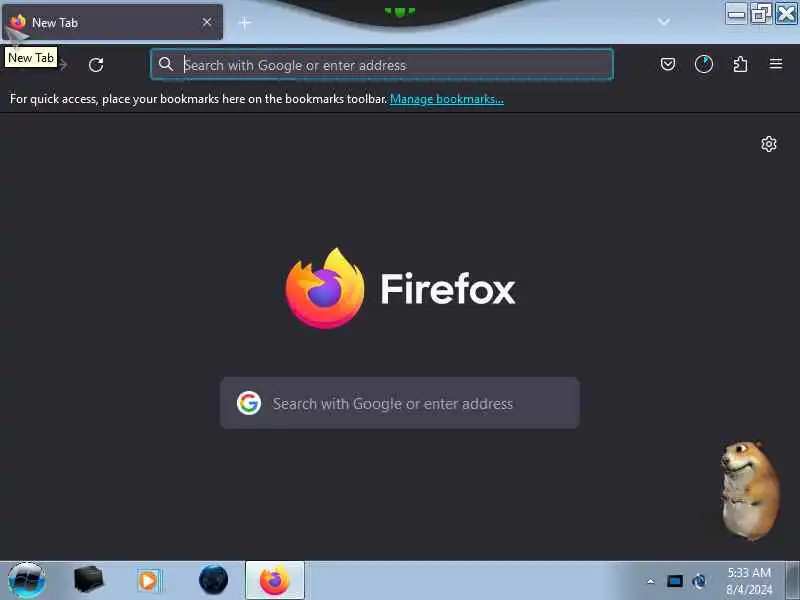Open the Firefox application hamburger menu

click(776, 64)
